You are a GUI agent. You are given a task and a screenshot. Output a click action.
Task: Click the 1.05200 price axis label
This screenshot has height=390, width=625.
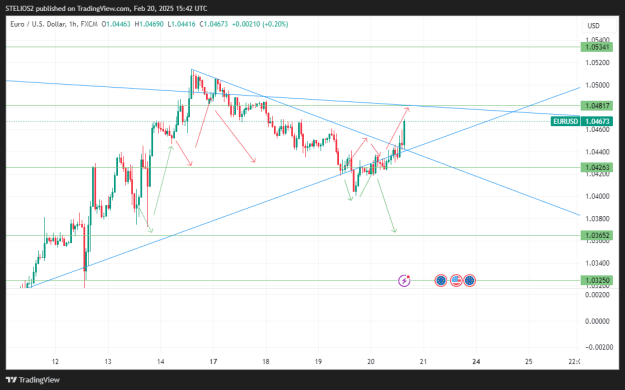tap(597, 63)
